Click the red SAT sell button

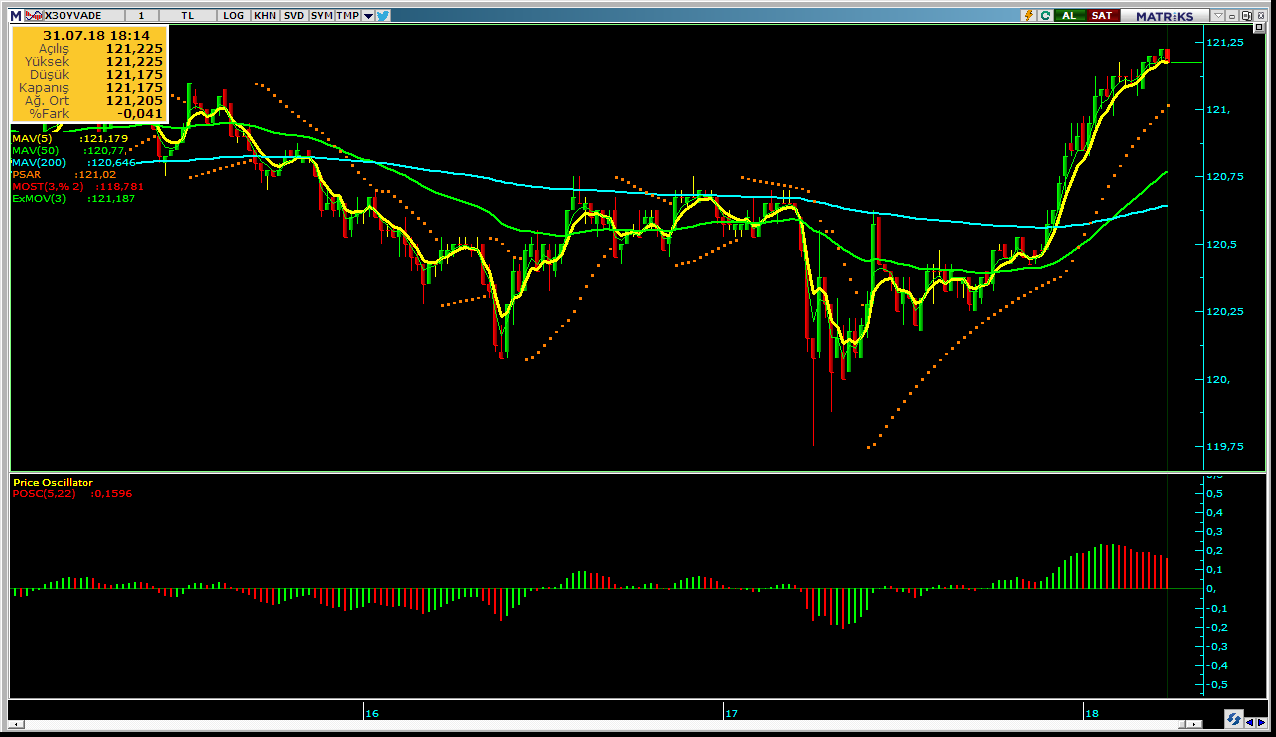(x=1101, y=16)
